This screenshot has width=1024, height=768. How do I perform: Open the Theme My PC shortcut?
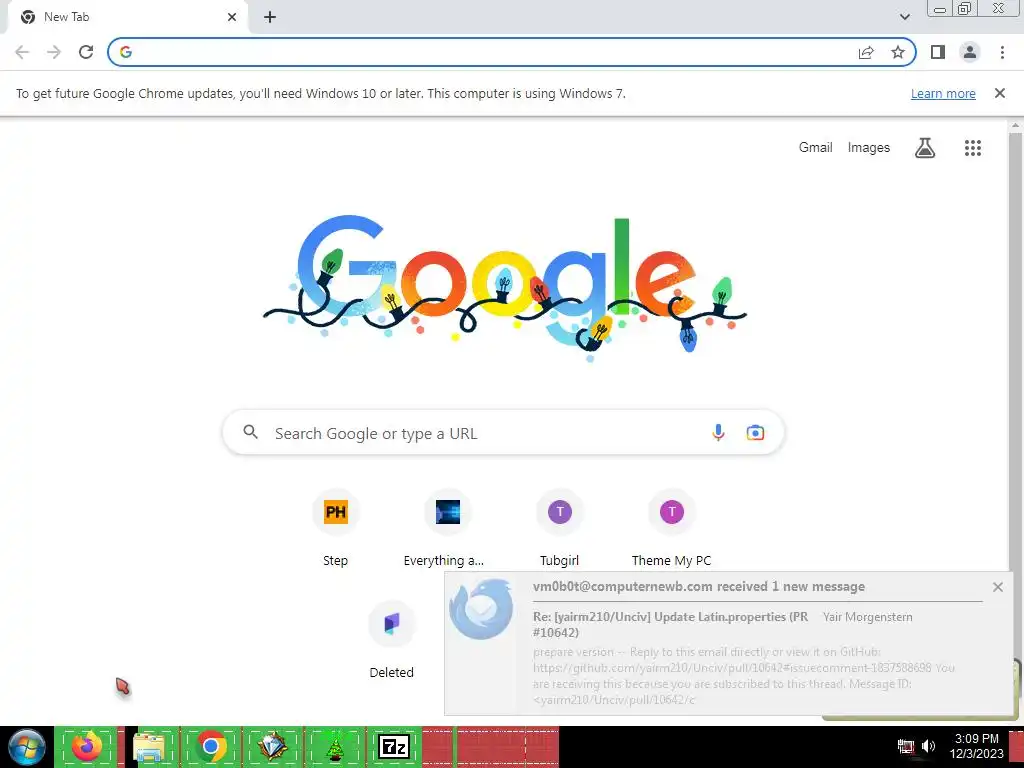[x=671, y=529]
